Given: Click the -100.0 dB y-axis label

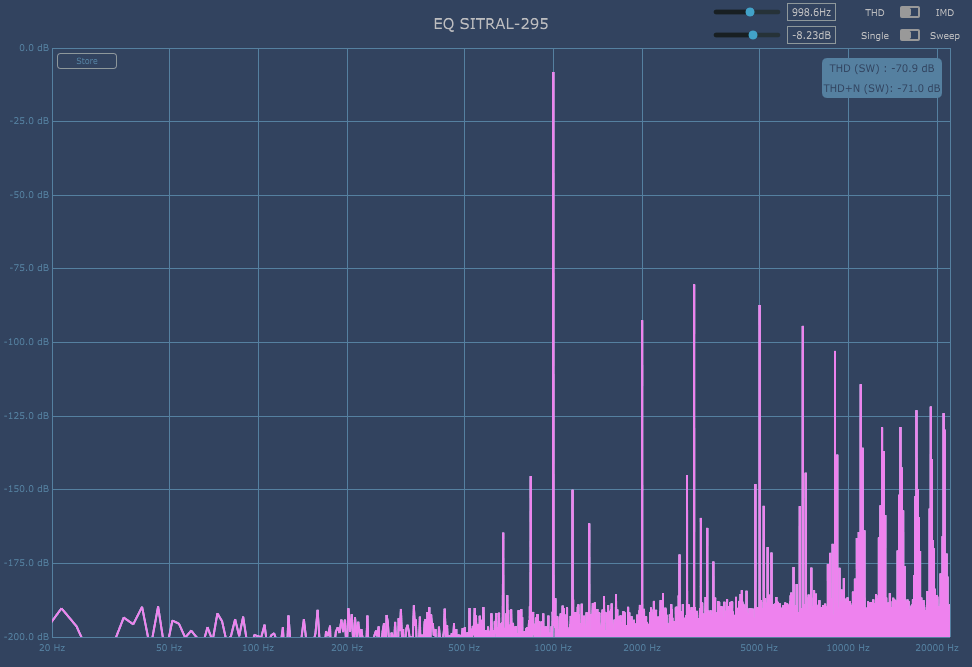Looking at the screenshot, I should pos(27,342).
